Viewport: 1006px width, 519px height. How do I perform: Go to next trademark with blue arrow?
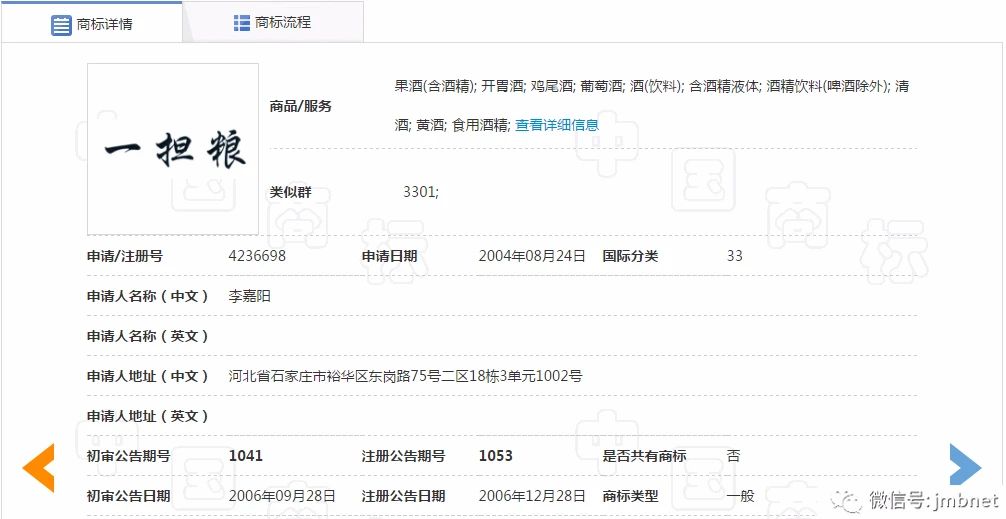coord(966,464)
